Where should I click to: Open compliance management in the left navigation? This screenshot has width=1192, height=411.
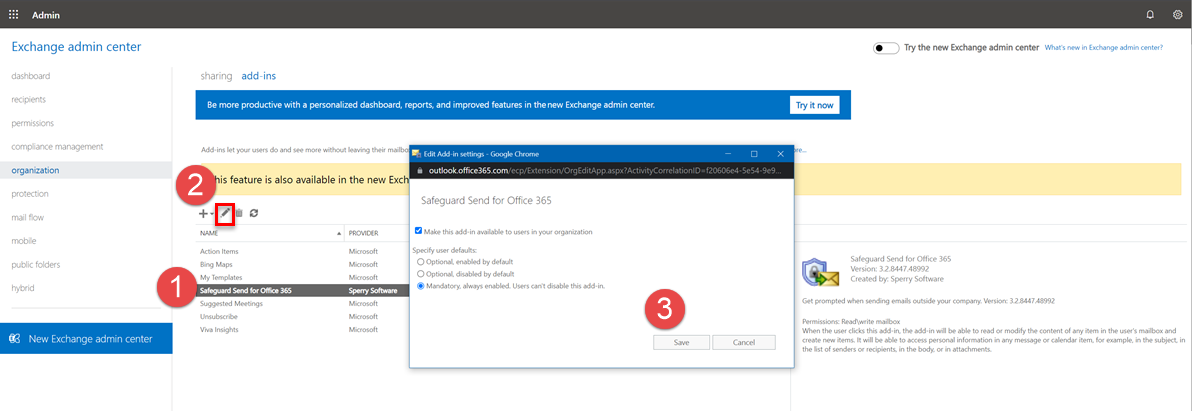pyautogui.click(x=57, y=147)
